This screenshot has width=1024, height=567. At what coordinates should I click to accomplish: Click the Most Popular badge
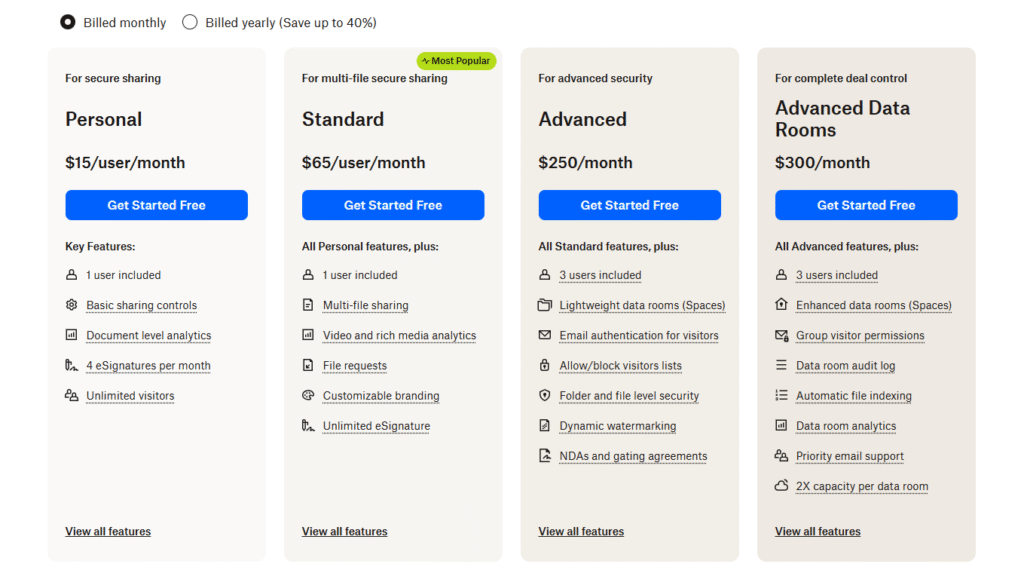[x=456, y=61]
